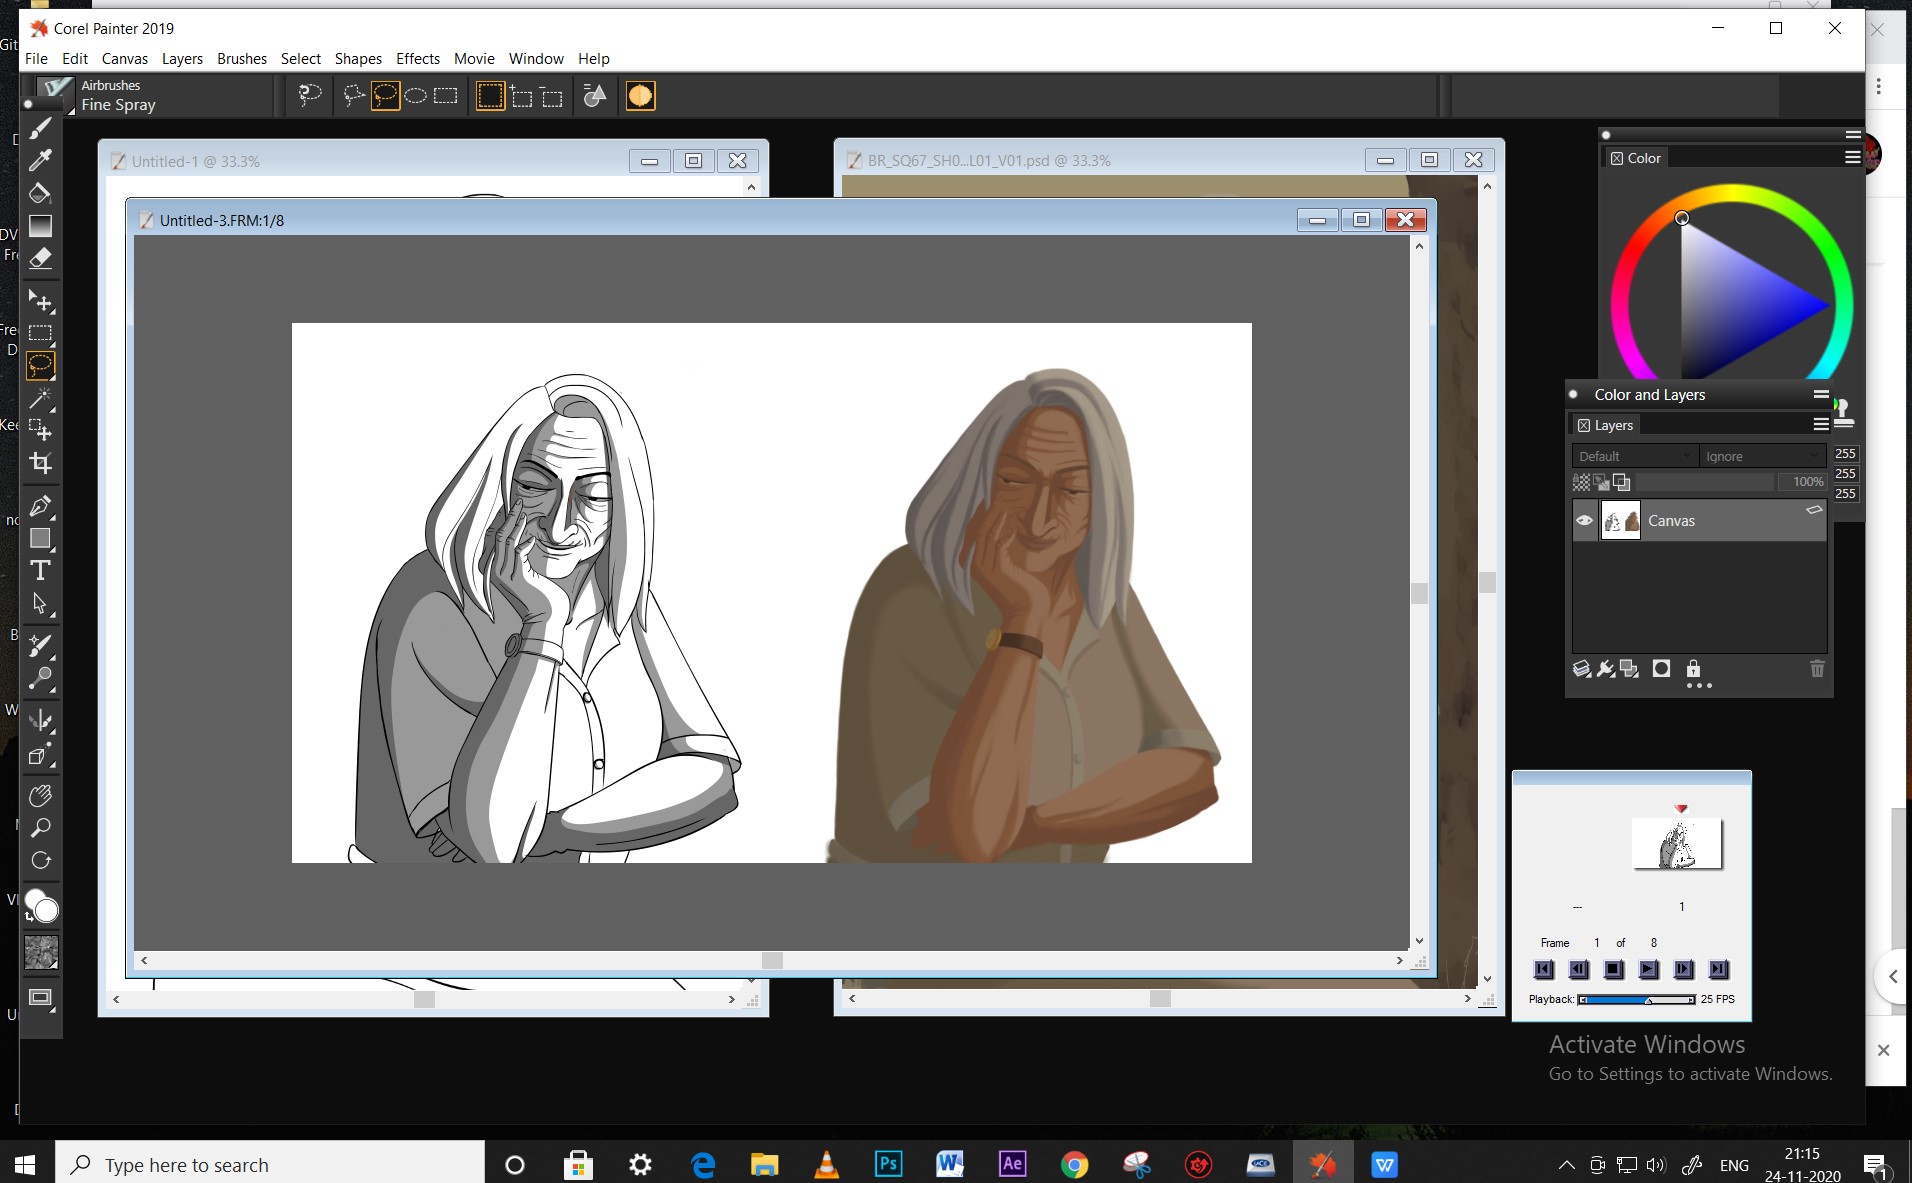1912x1183 pixels.
Task: Select the Text tool
Action: pyautogui.click(x=40, y=571)
